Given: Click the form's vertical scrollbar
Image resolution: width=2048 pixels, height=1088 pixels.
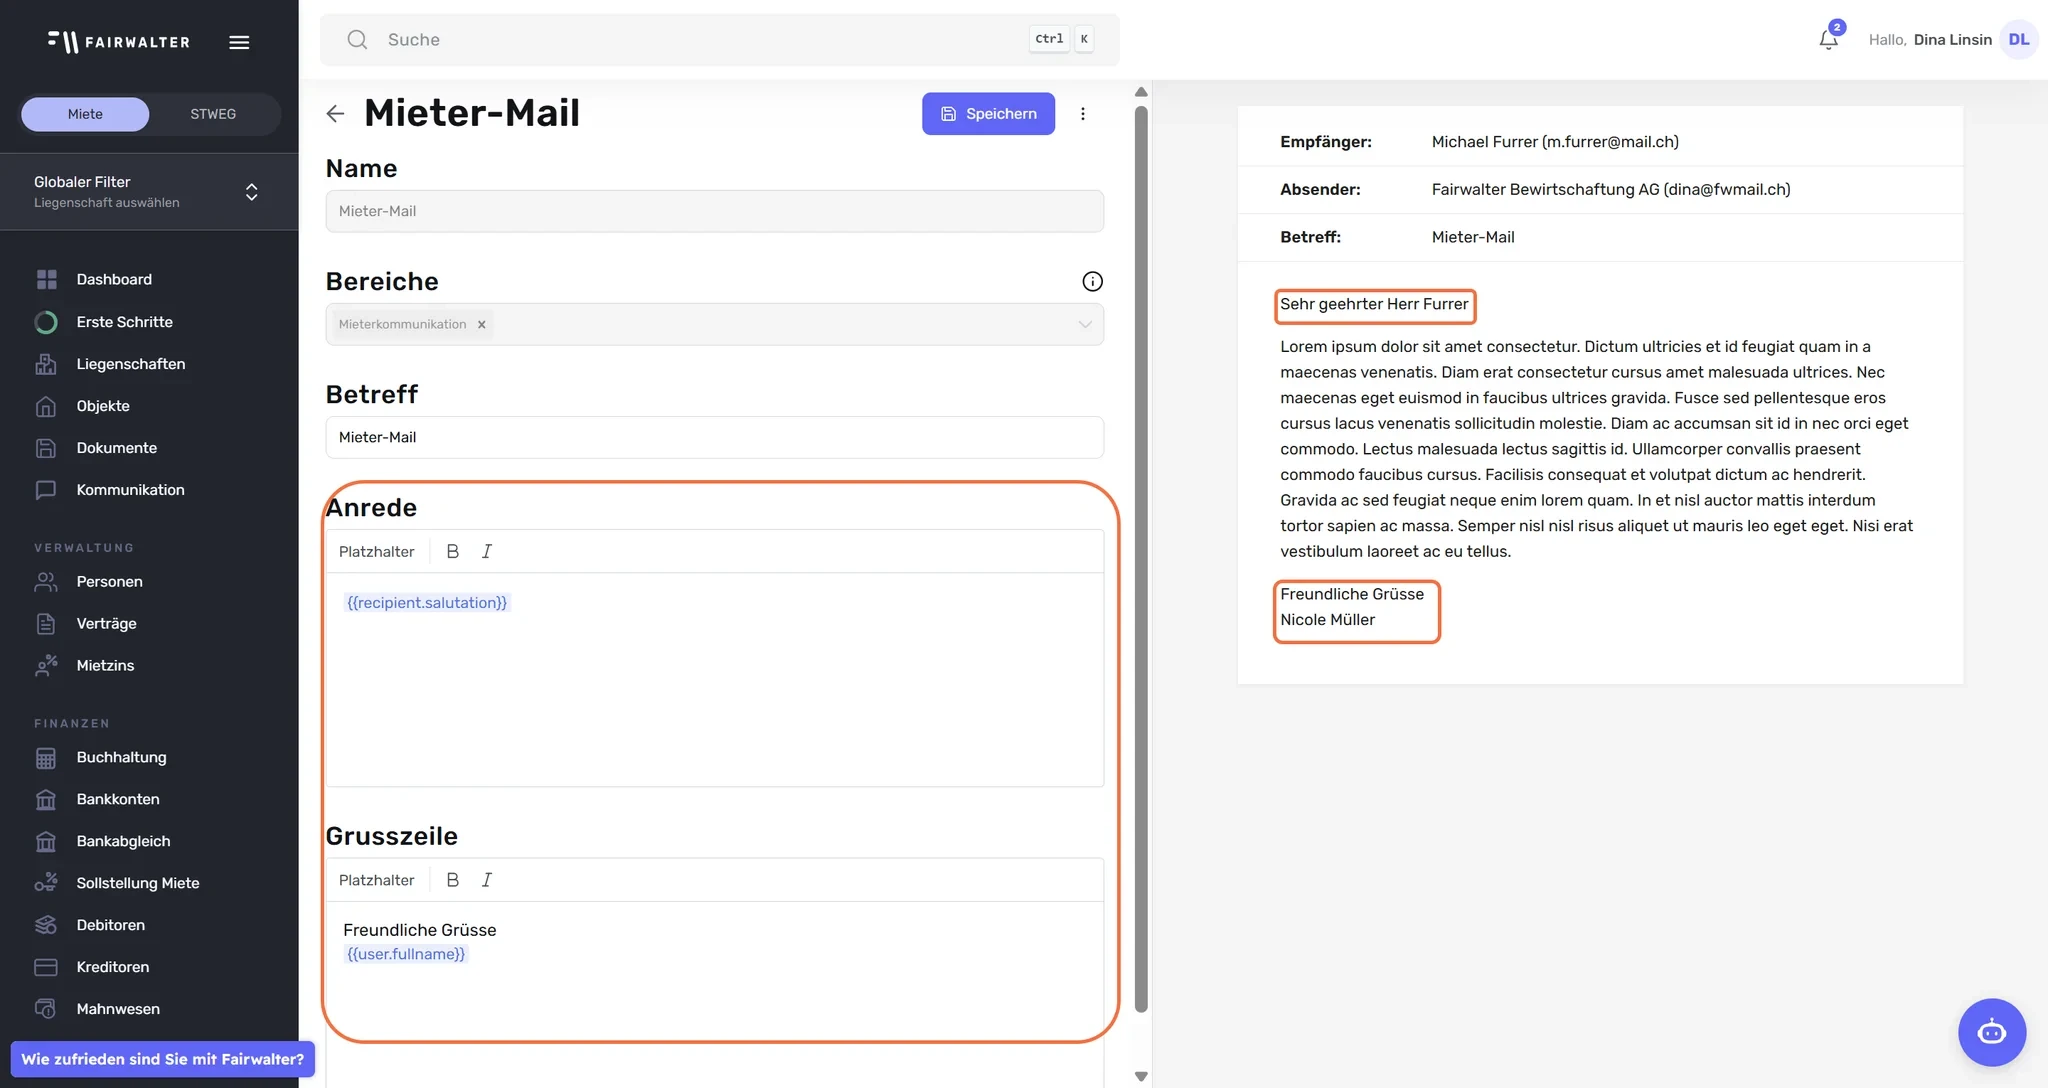Looking at the screenshot, I should (x=1140, y=560).
